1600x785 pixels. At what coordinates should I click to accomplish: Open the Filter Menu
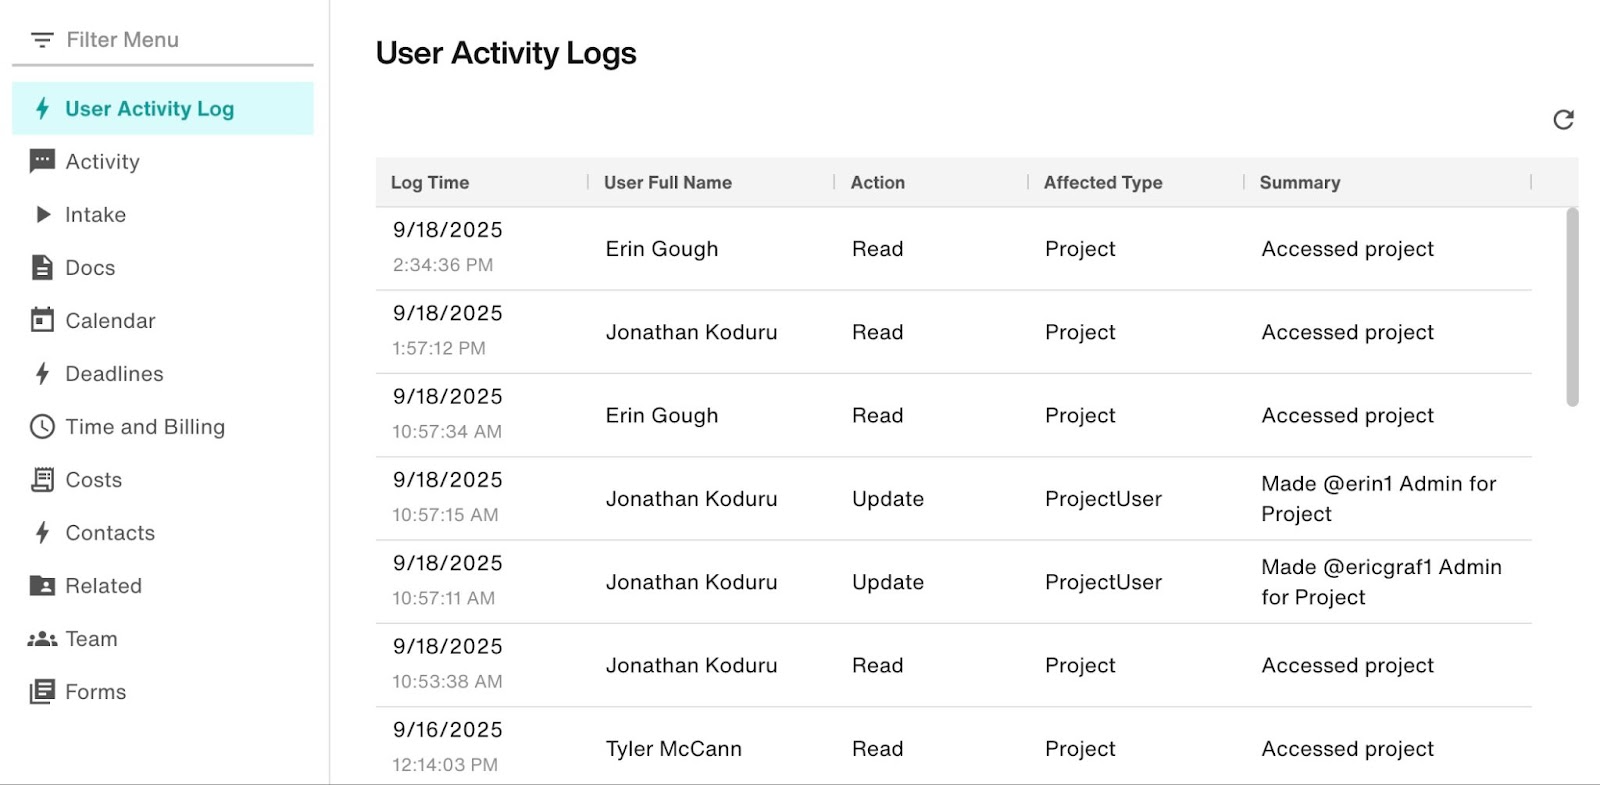(122, 39)
